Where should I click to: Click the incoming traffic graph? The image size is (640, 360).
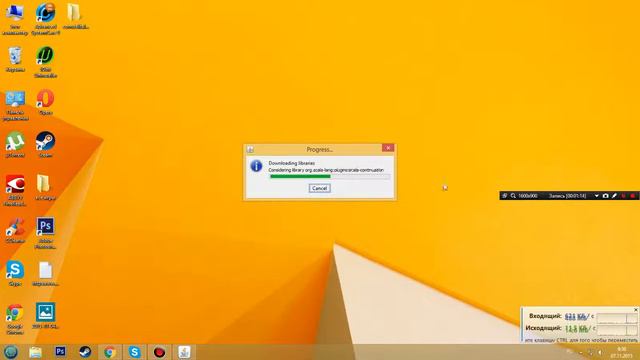click(x=616, y=317)
